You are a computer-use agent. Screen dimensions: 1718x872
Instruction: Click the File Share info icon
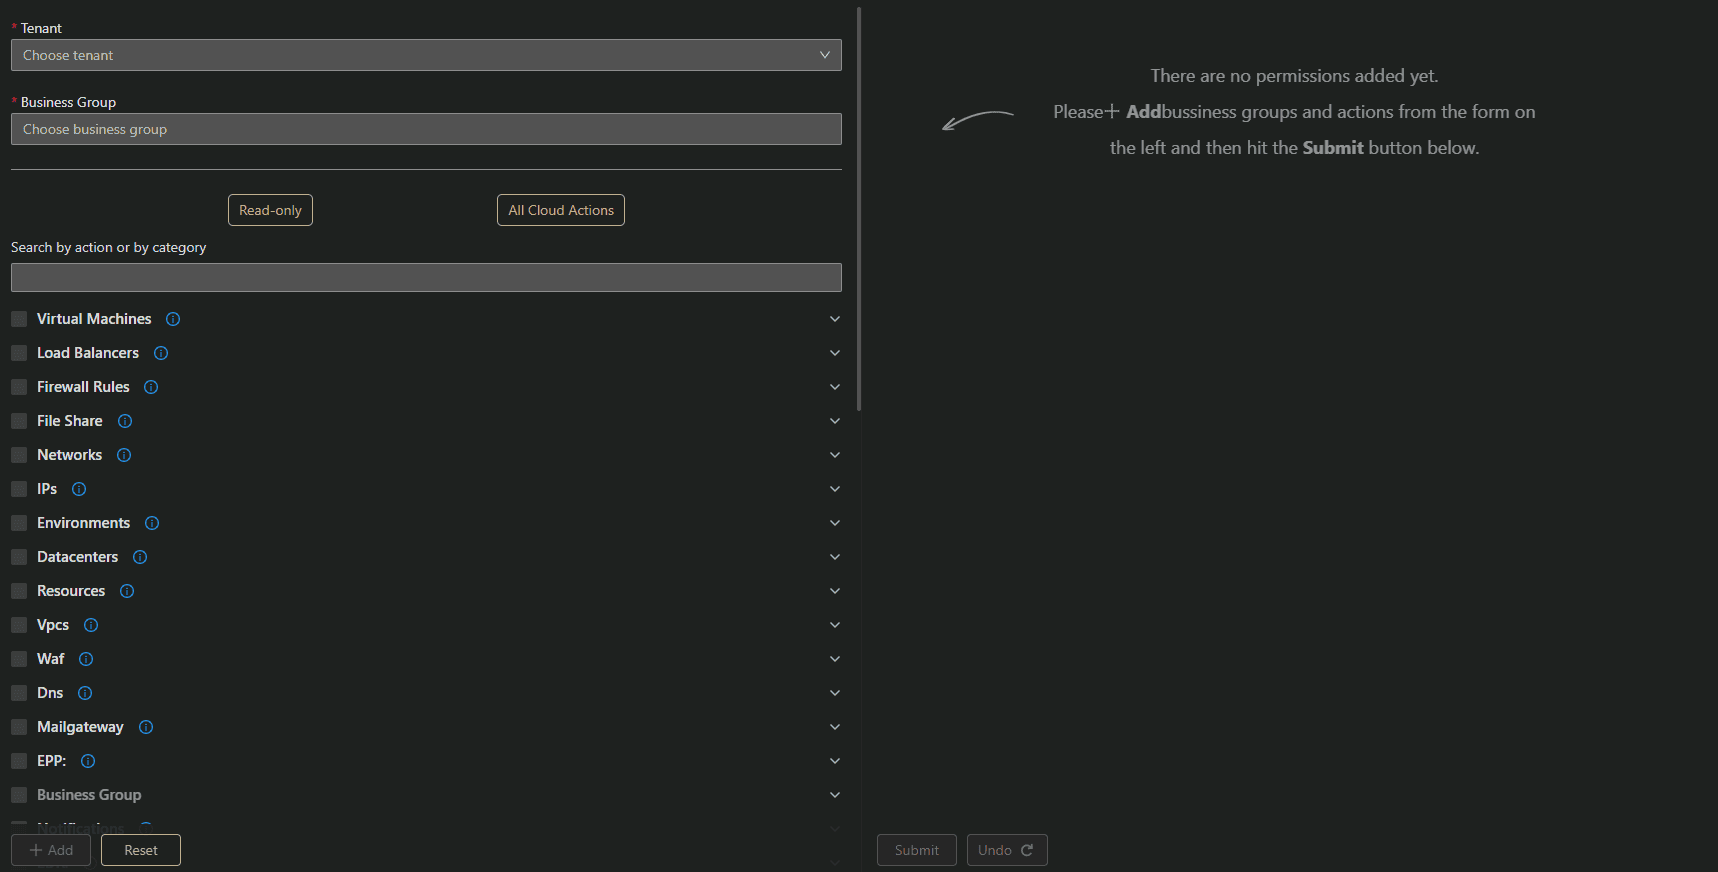tap(125, 421)
